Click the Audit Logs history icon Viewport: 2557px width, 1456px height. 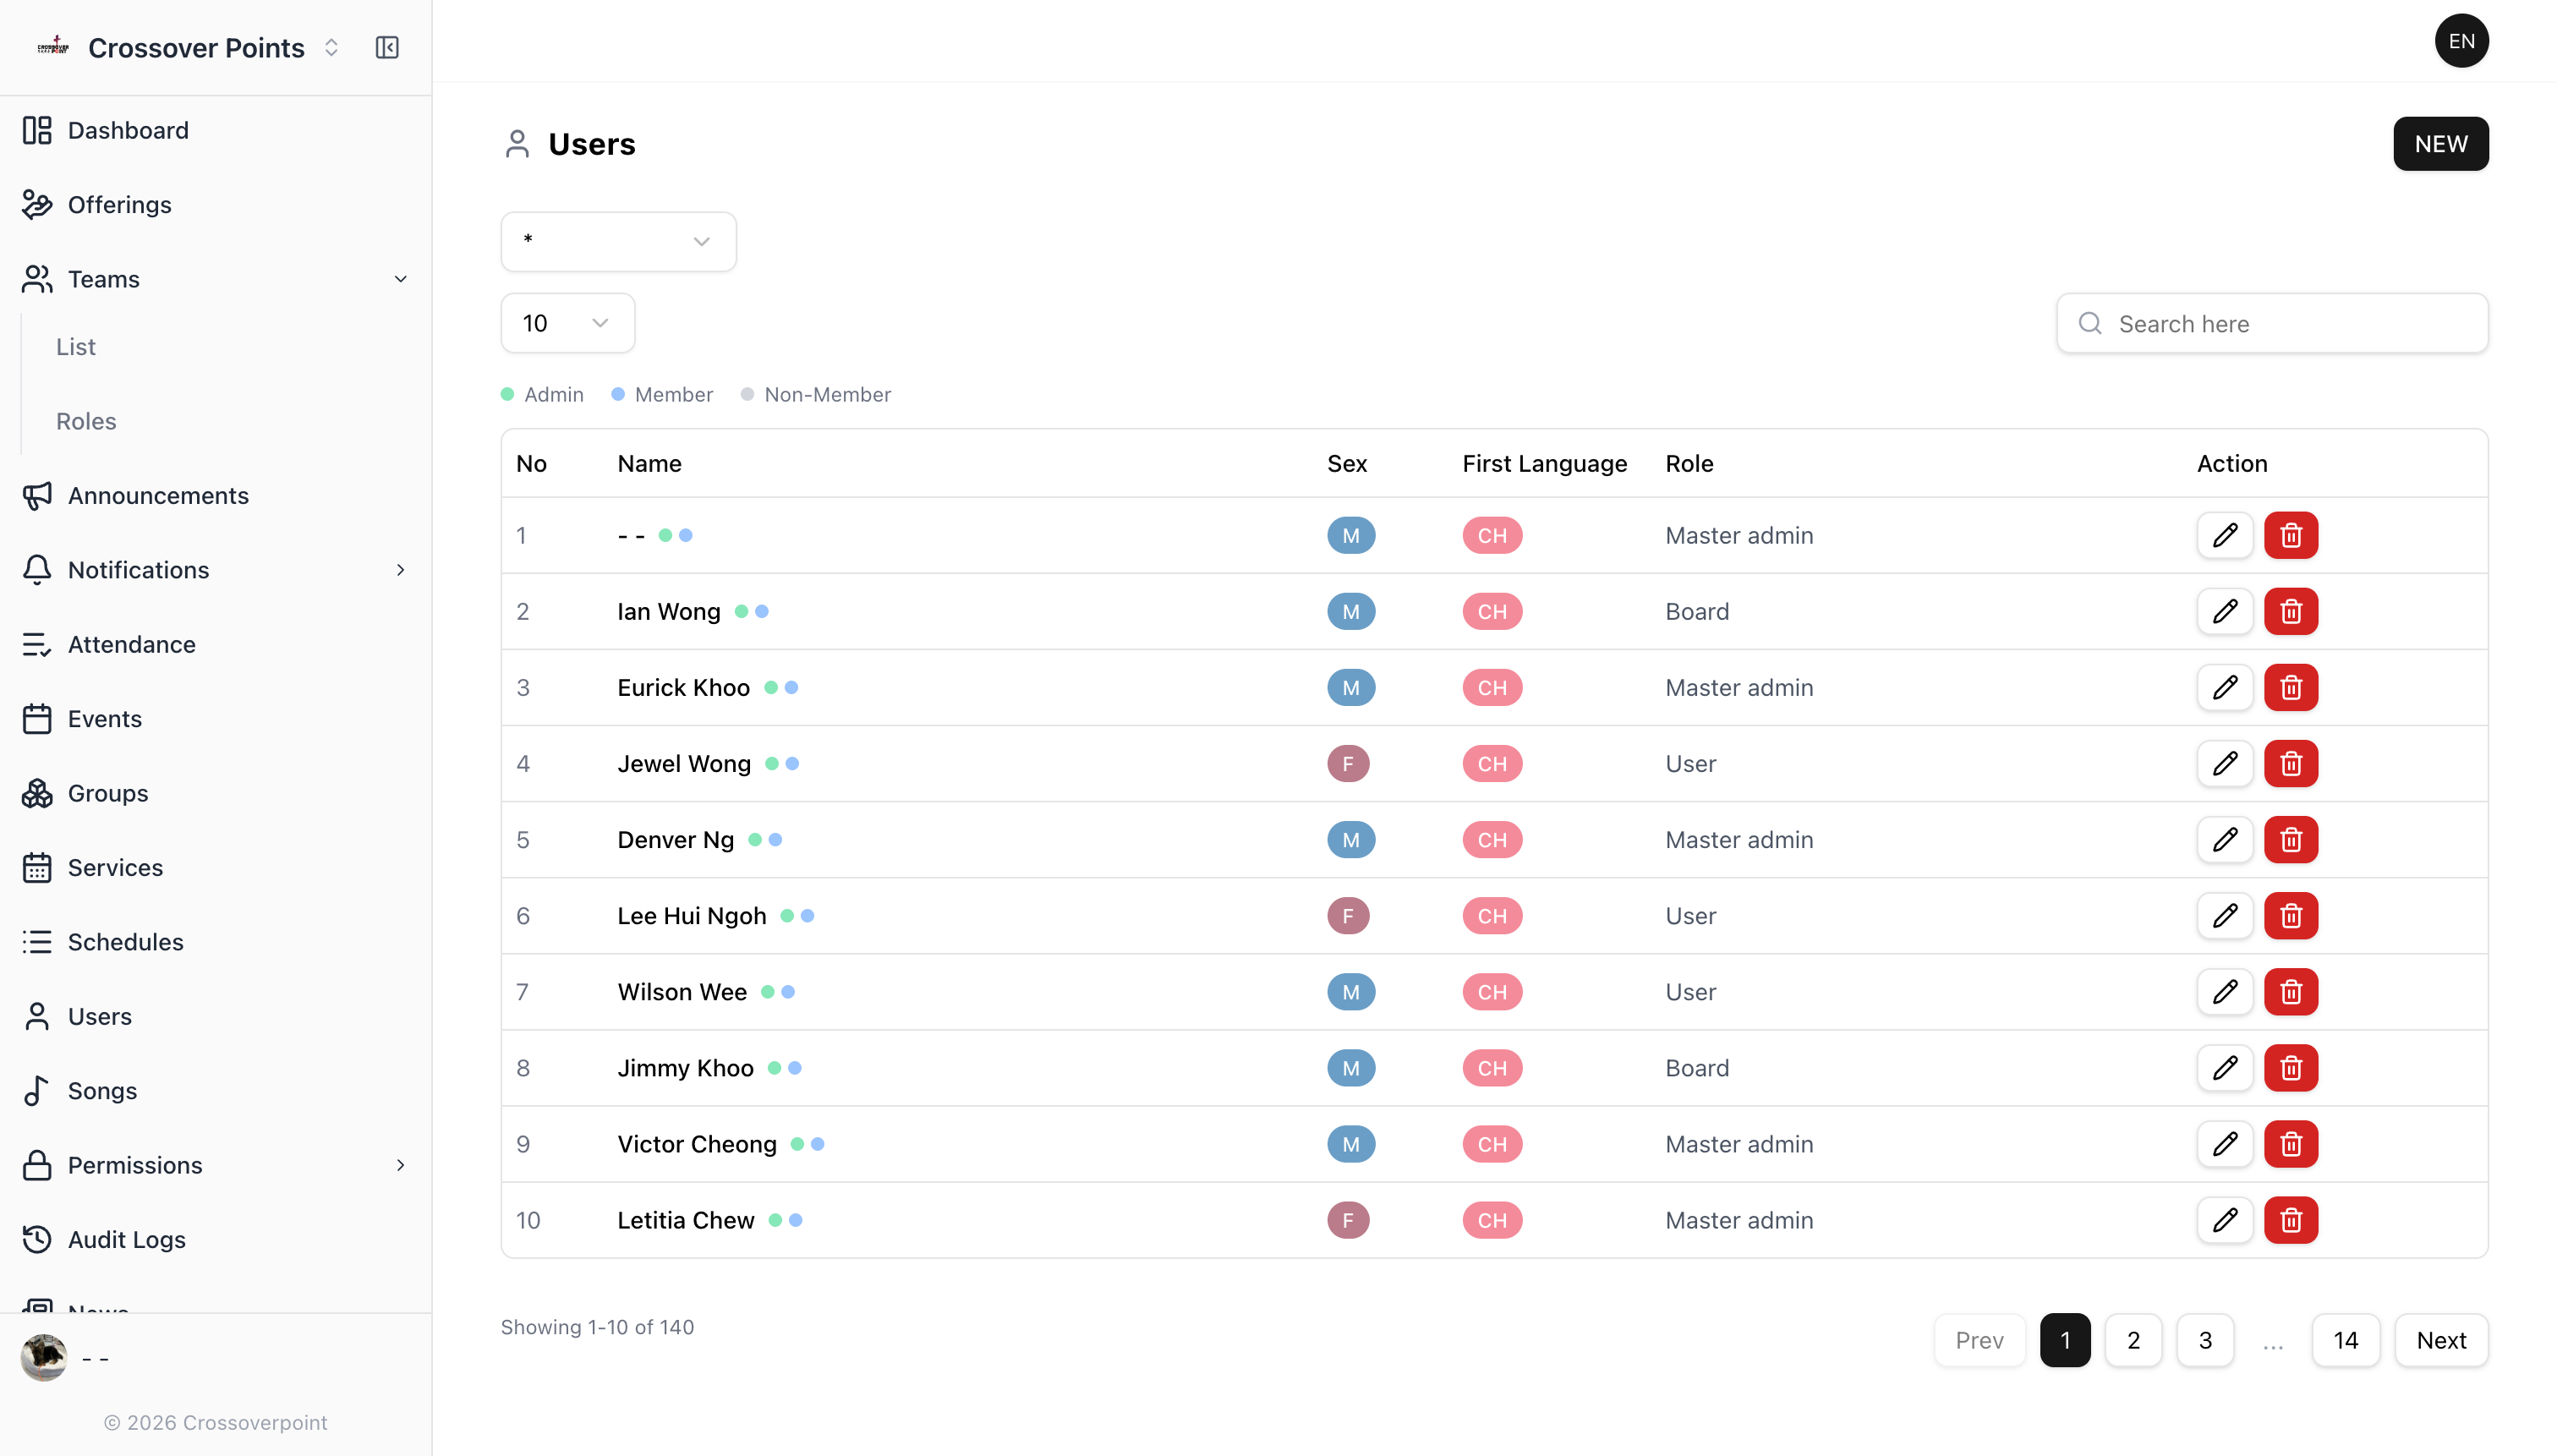pyautogui.click(x=37, y=1239)
